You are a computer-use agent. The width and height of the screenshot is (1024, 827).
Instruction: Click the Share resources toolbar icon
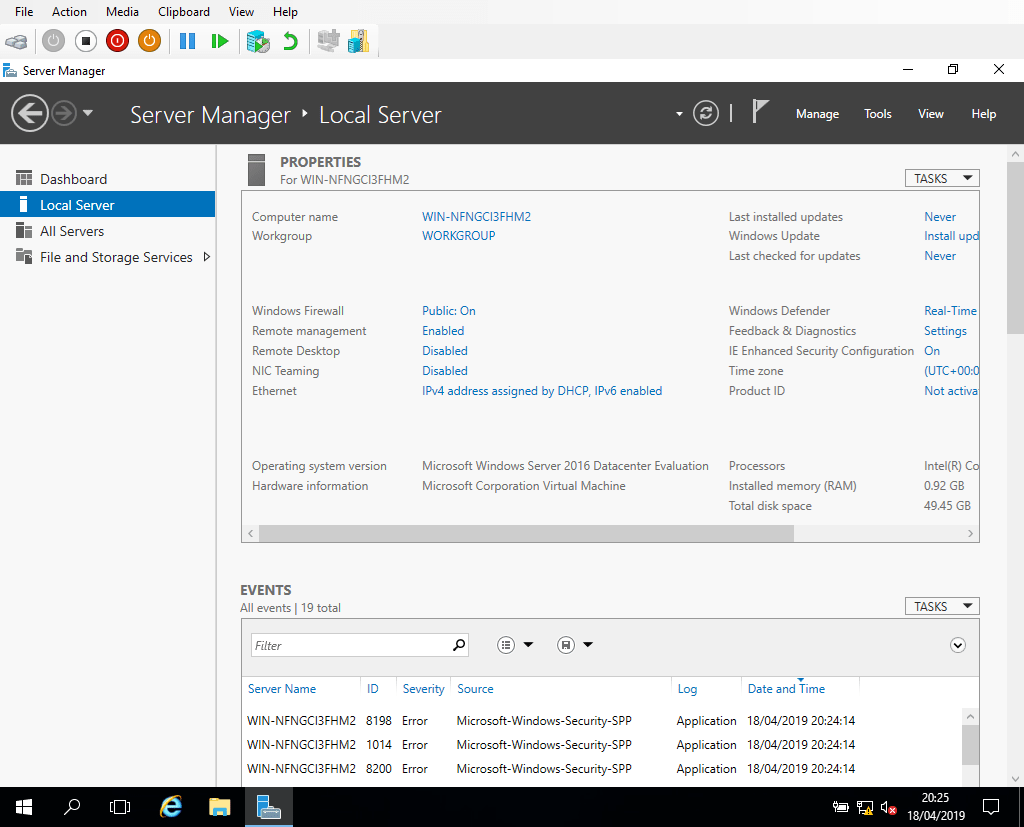pyautogui.click(x=359, y=41)
